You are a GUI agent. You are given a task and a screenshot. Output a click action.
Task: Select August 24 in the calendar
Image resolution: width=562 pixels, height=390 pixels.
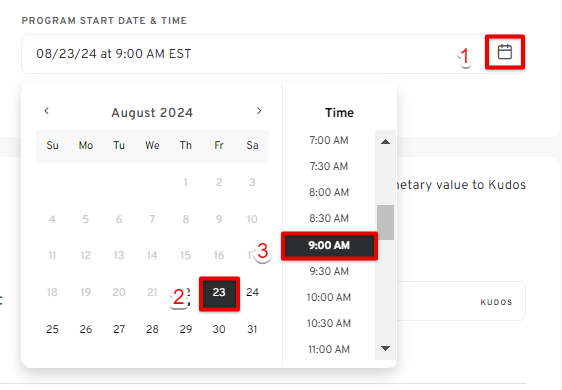(252, 292)
